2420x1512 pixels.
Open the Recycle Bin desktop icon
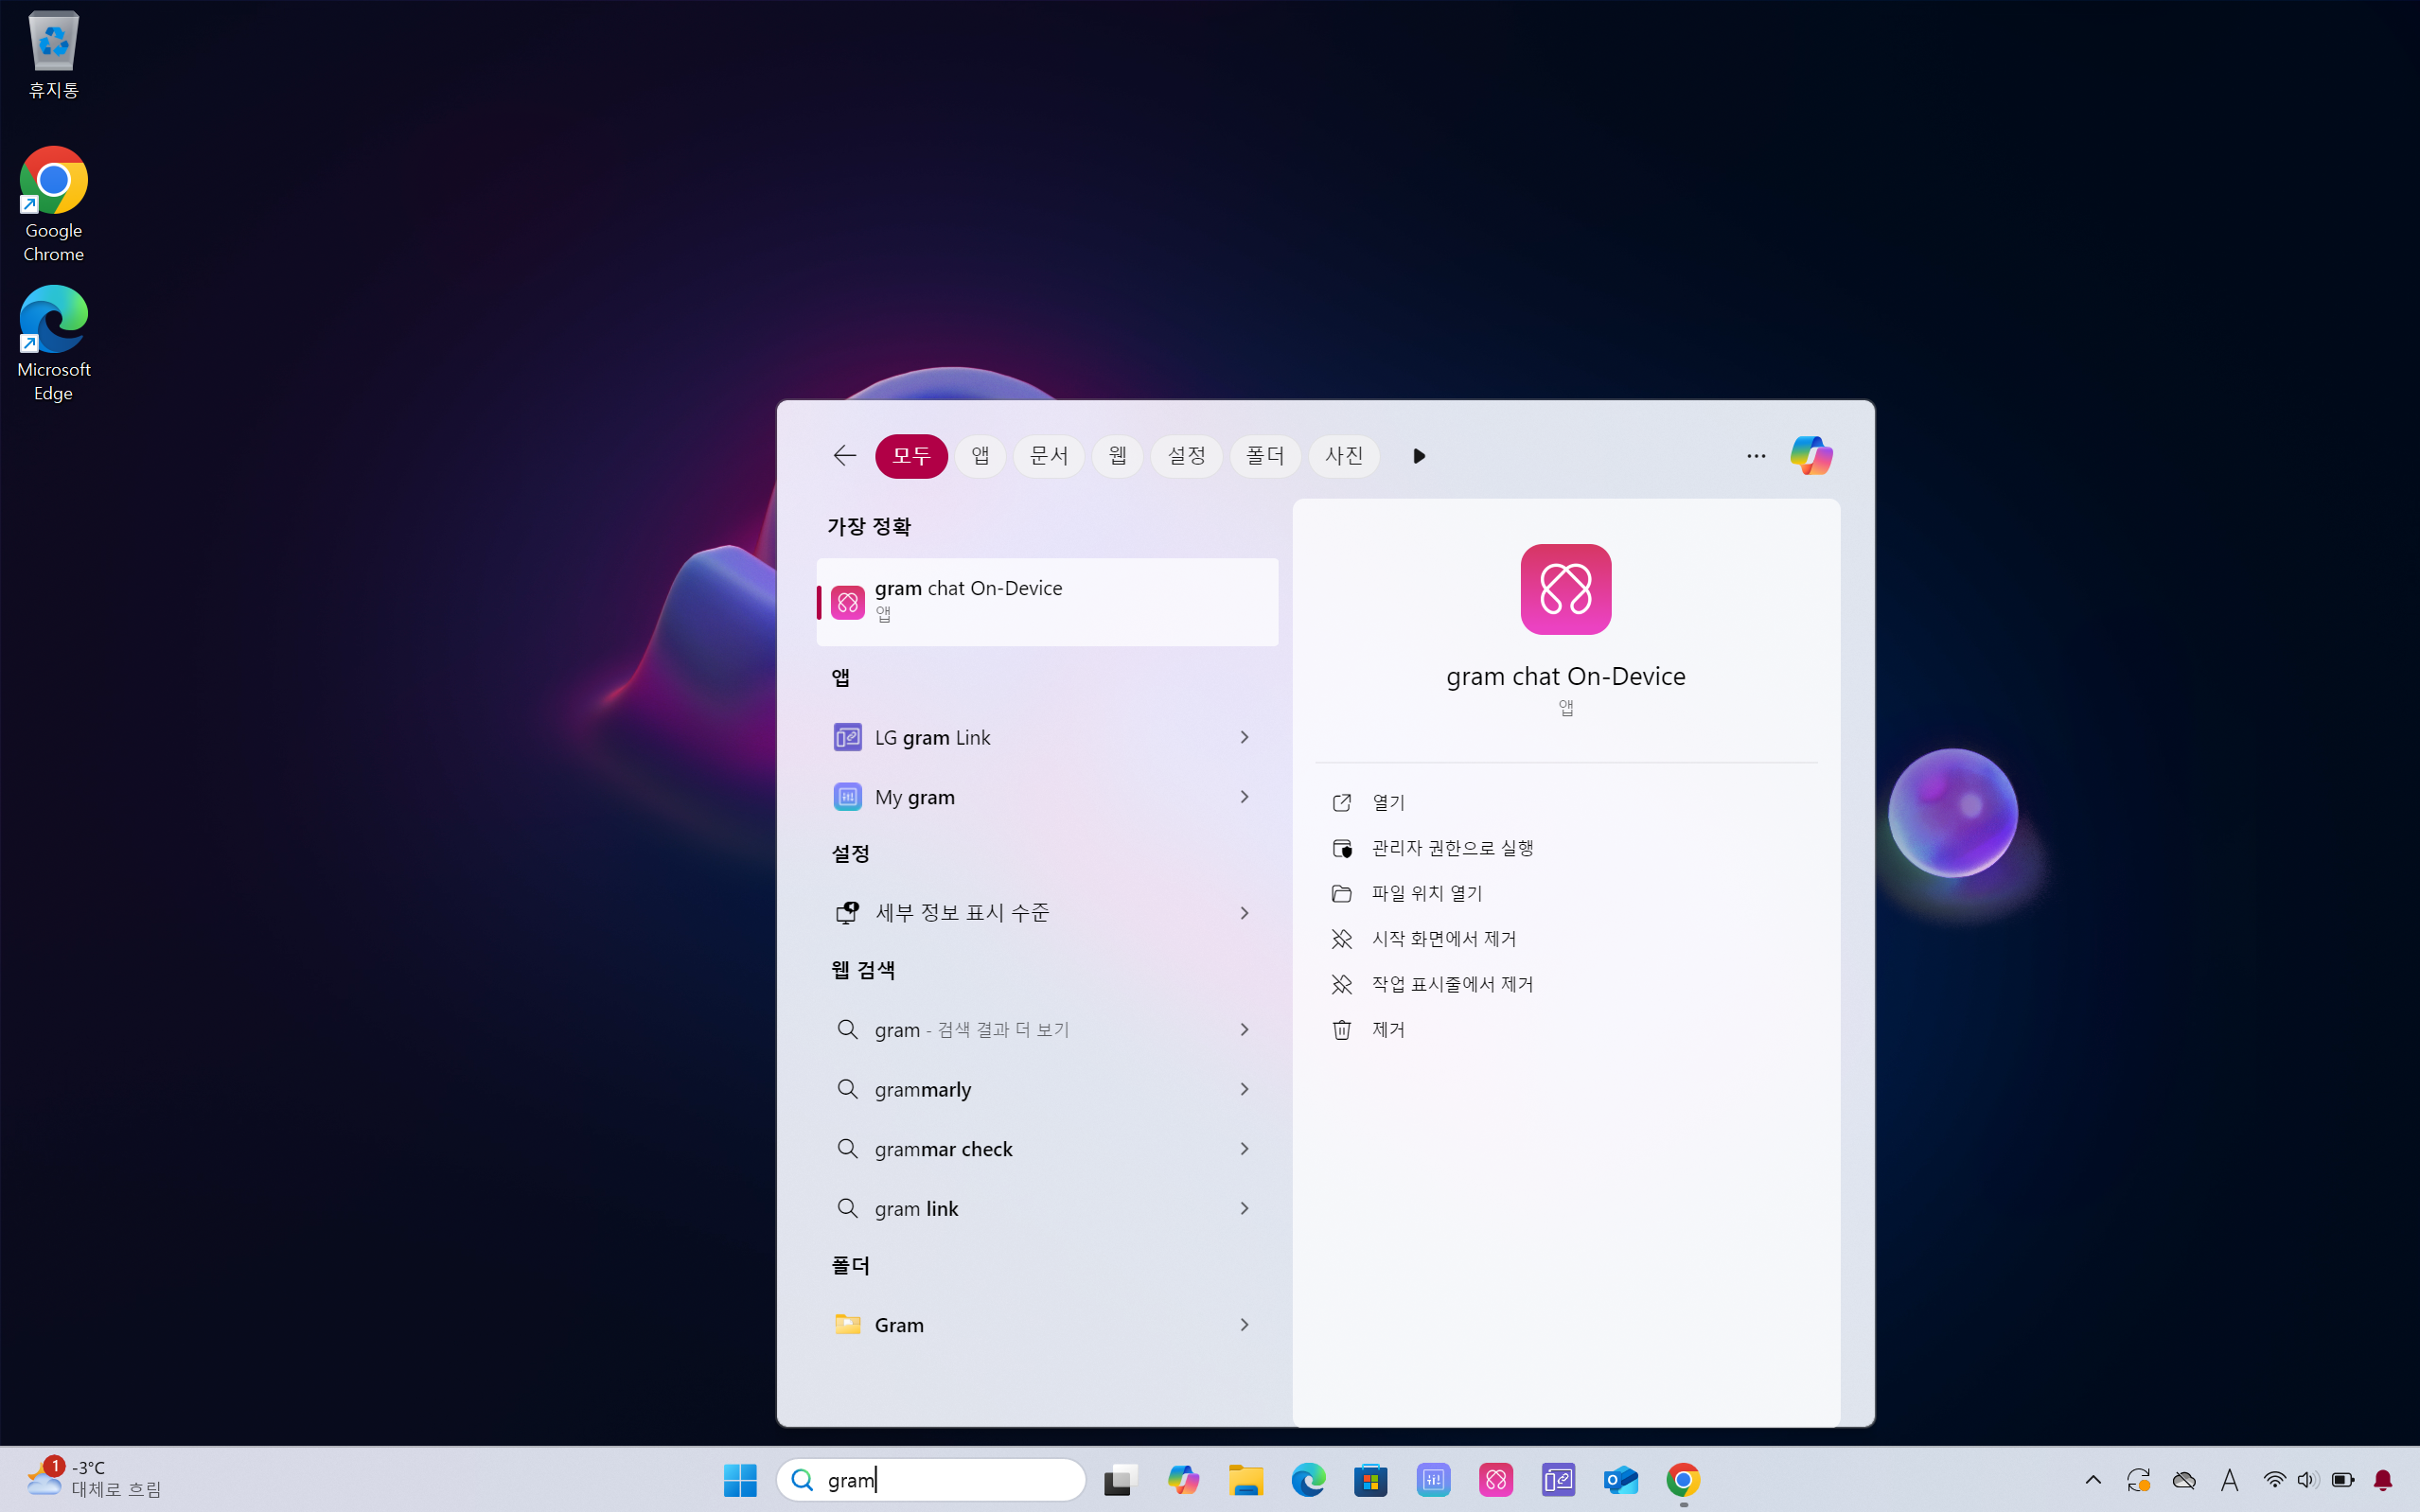pyautogui.click(x=54, y=55)
